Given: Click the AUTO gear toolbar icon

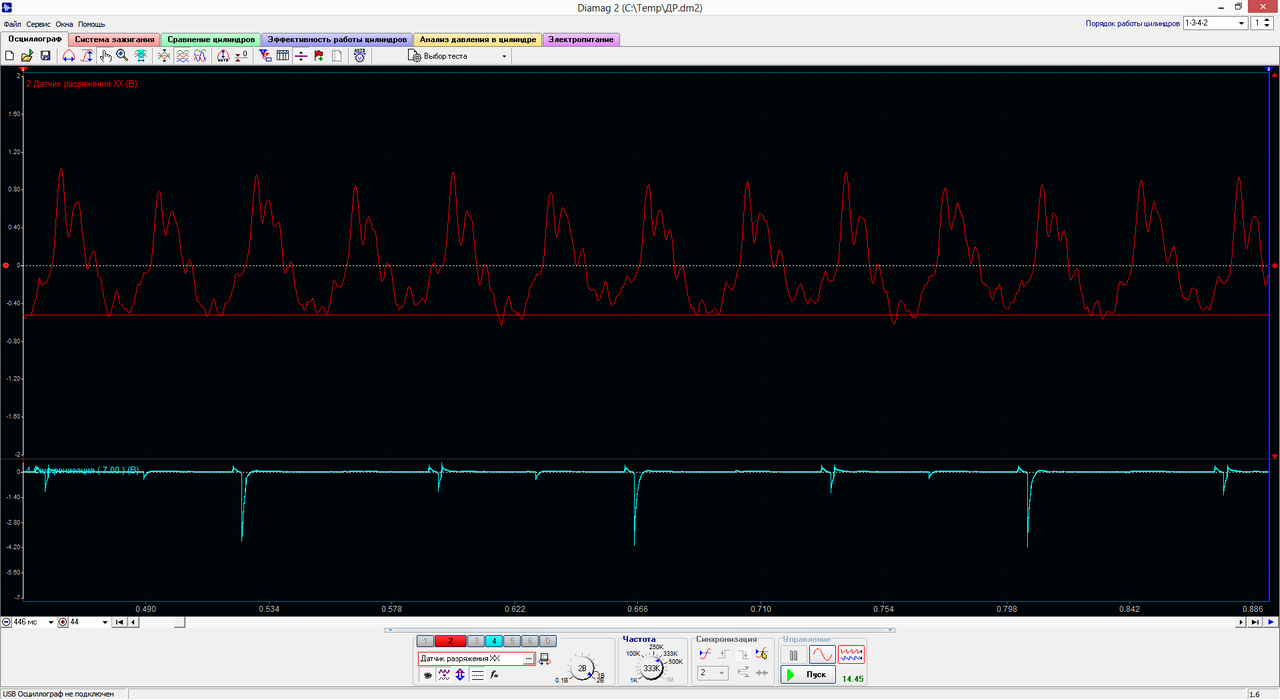Looking at the screenshot, I should 359,56.
